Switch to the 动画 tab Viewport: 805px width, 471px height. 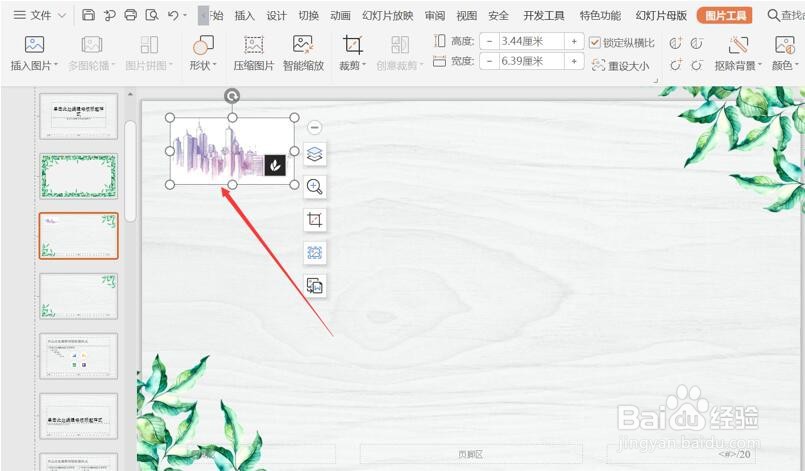point(340,15)
